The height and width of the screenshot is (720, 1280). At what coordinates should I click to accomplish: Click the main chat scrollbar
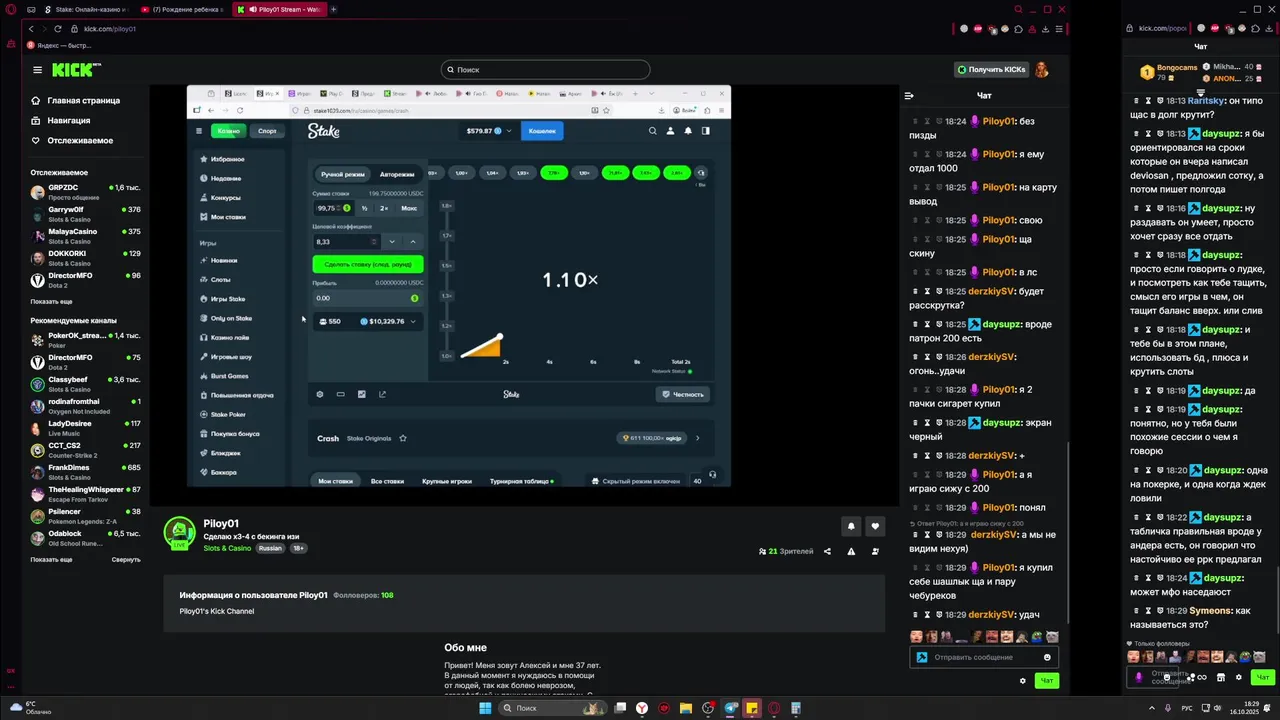point(1068,533)
